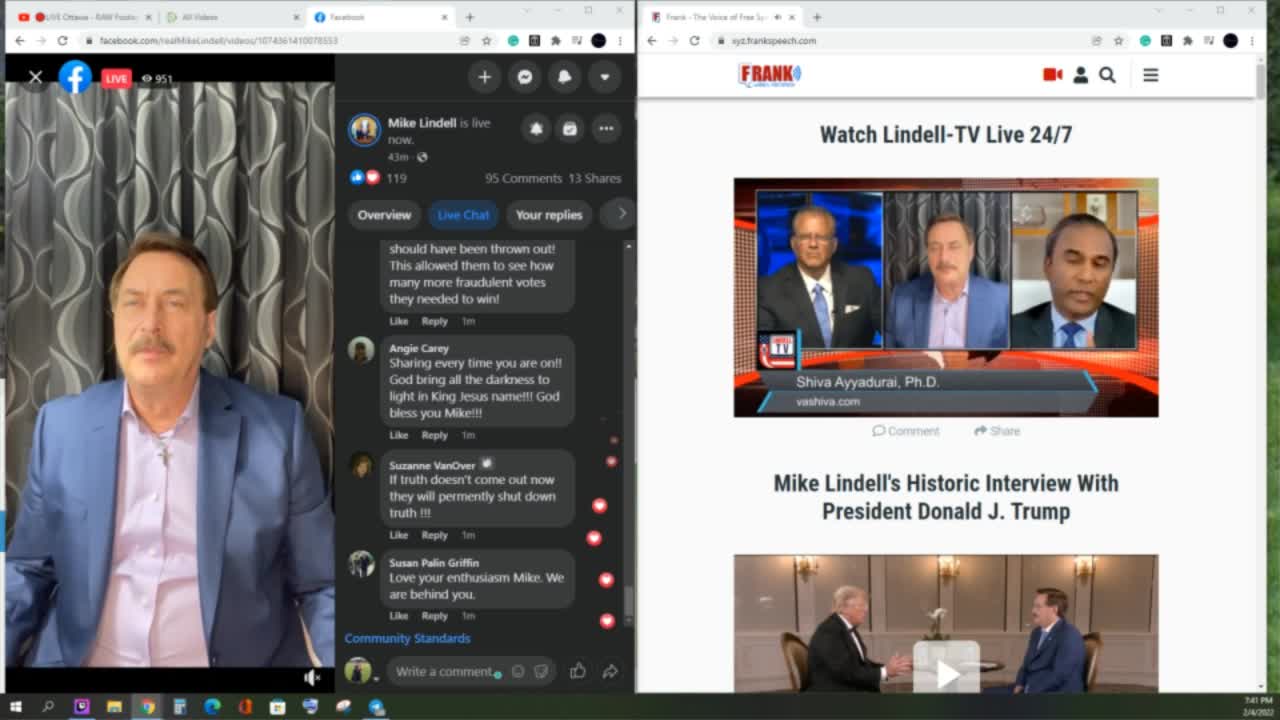Open the Facebook Messenger icon
1280x720 pixels.
tap(524, 77)
